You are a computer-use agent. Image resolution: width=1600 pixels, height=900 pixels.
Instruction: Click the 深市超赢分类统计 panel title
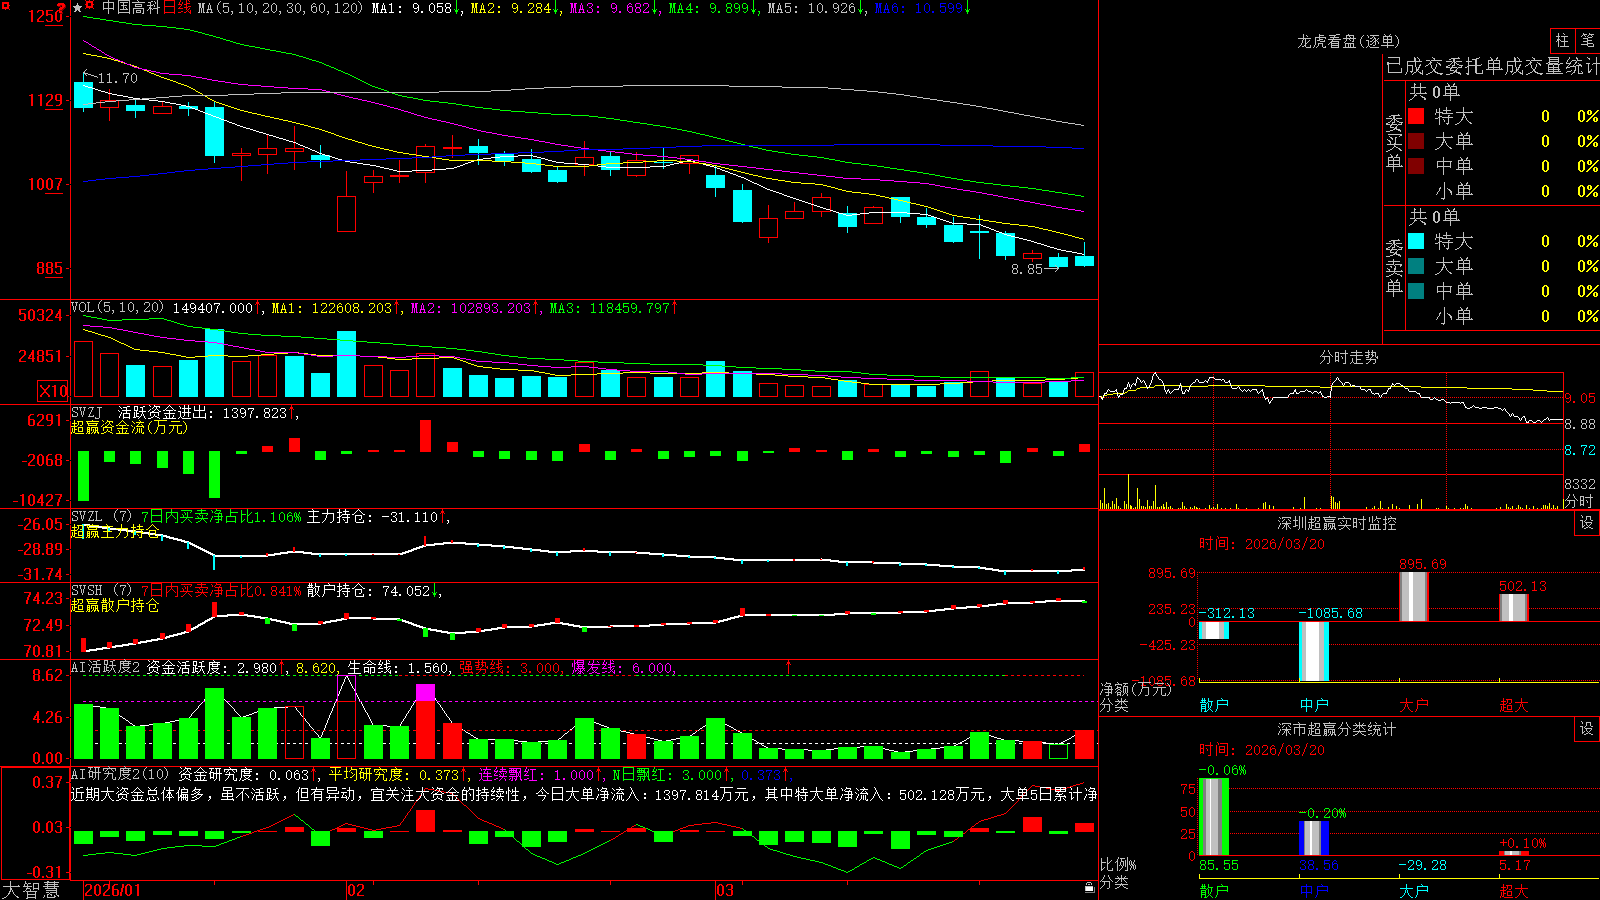point(1337,729)
